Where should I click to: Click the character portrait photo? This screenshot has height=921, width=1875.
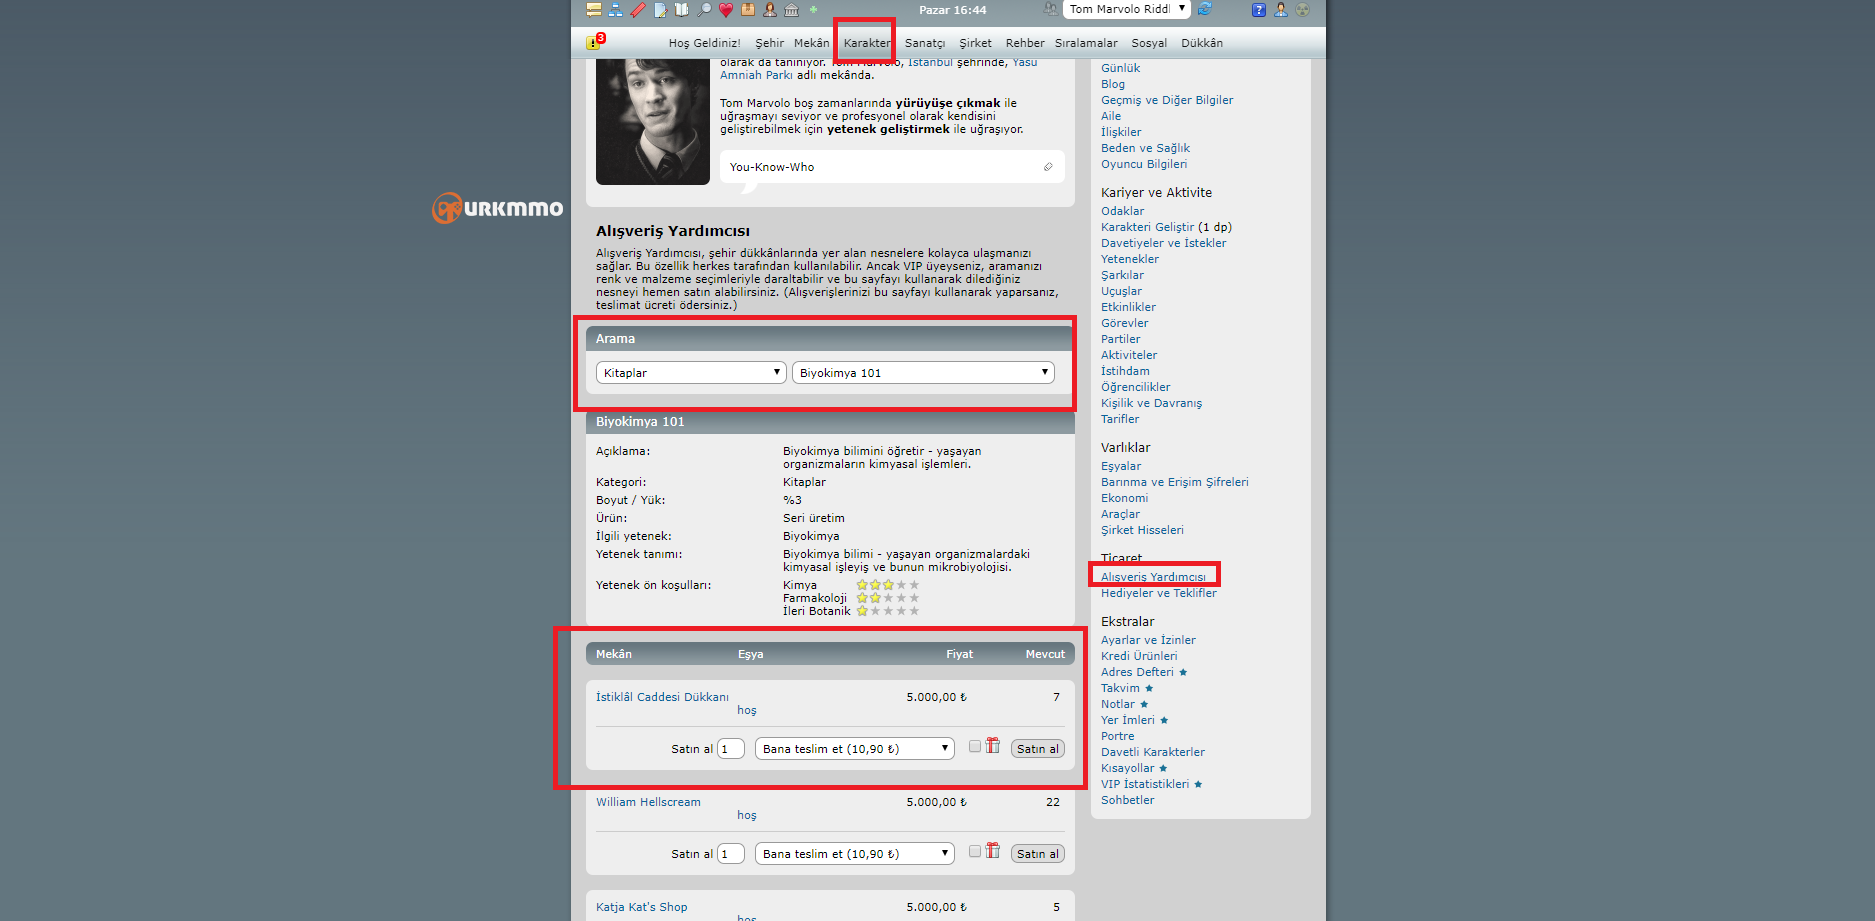653,121
